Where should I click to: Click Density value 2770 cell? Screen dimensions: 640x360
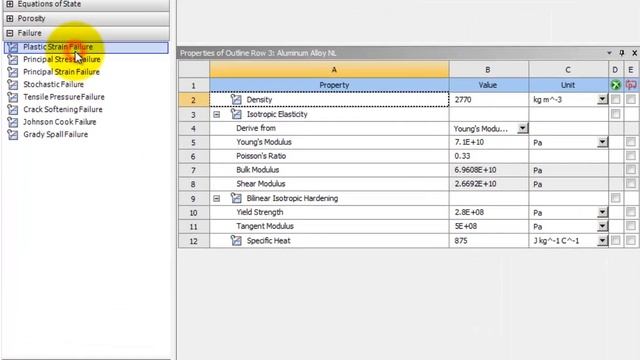(489, 100)
